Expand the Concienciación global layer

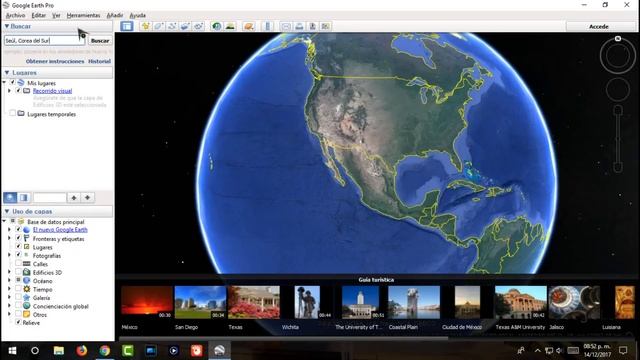click(x=9, y=306)
